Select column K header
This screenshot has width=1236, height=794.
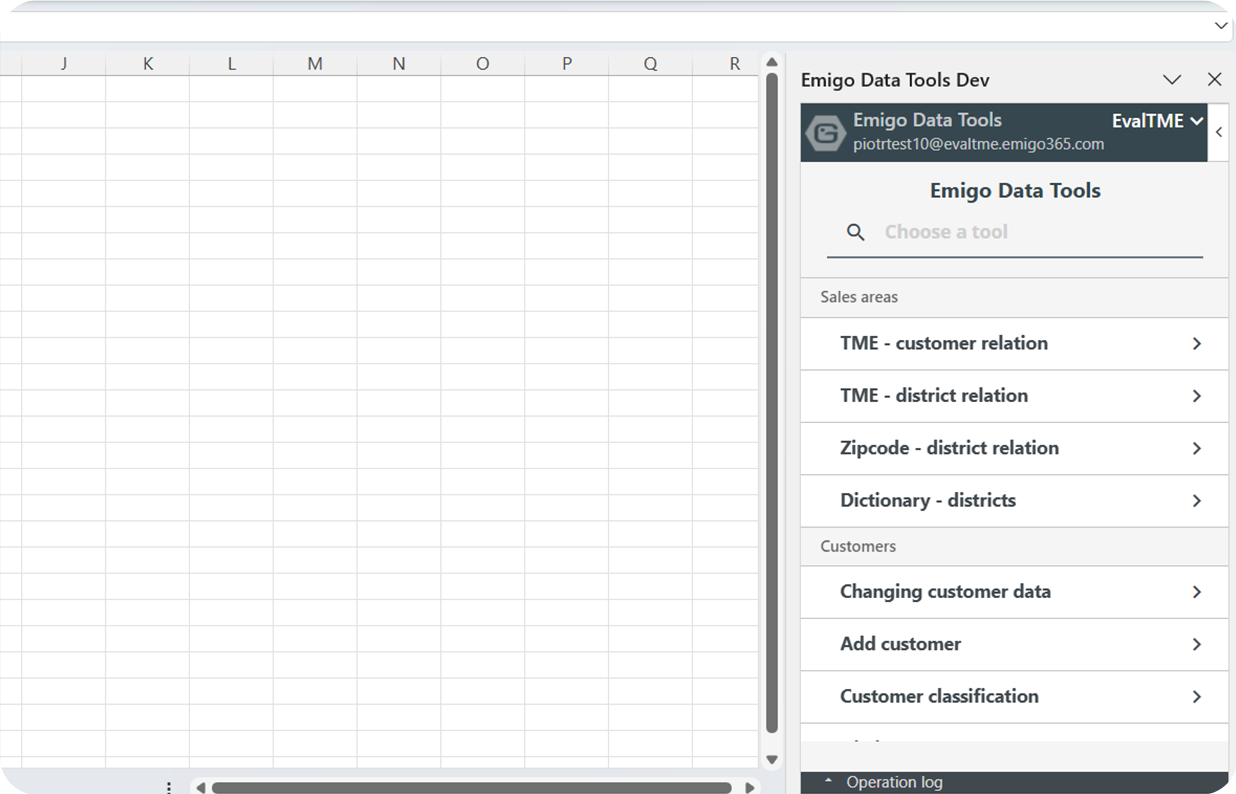148,64
